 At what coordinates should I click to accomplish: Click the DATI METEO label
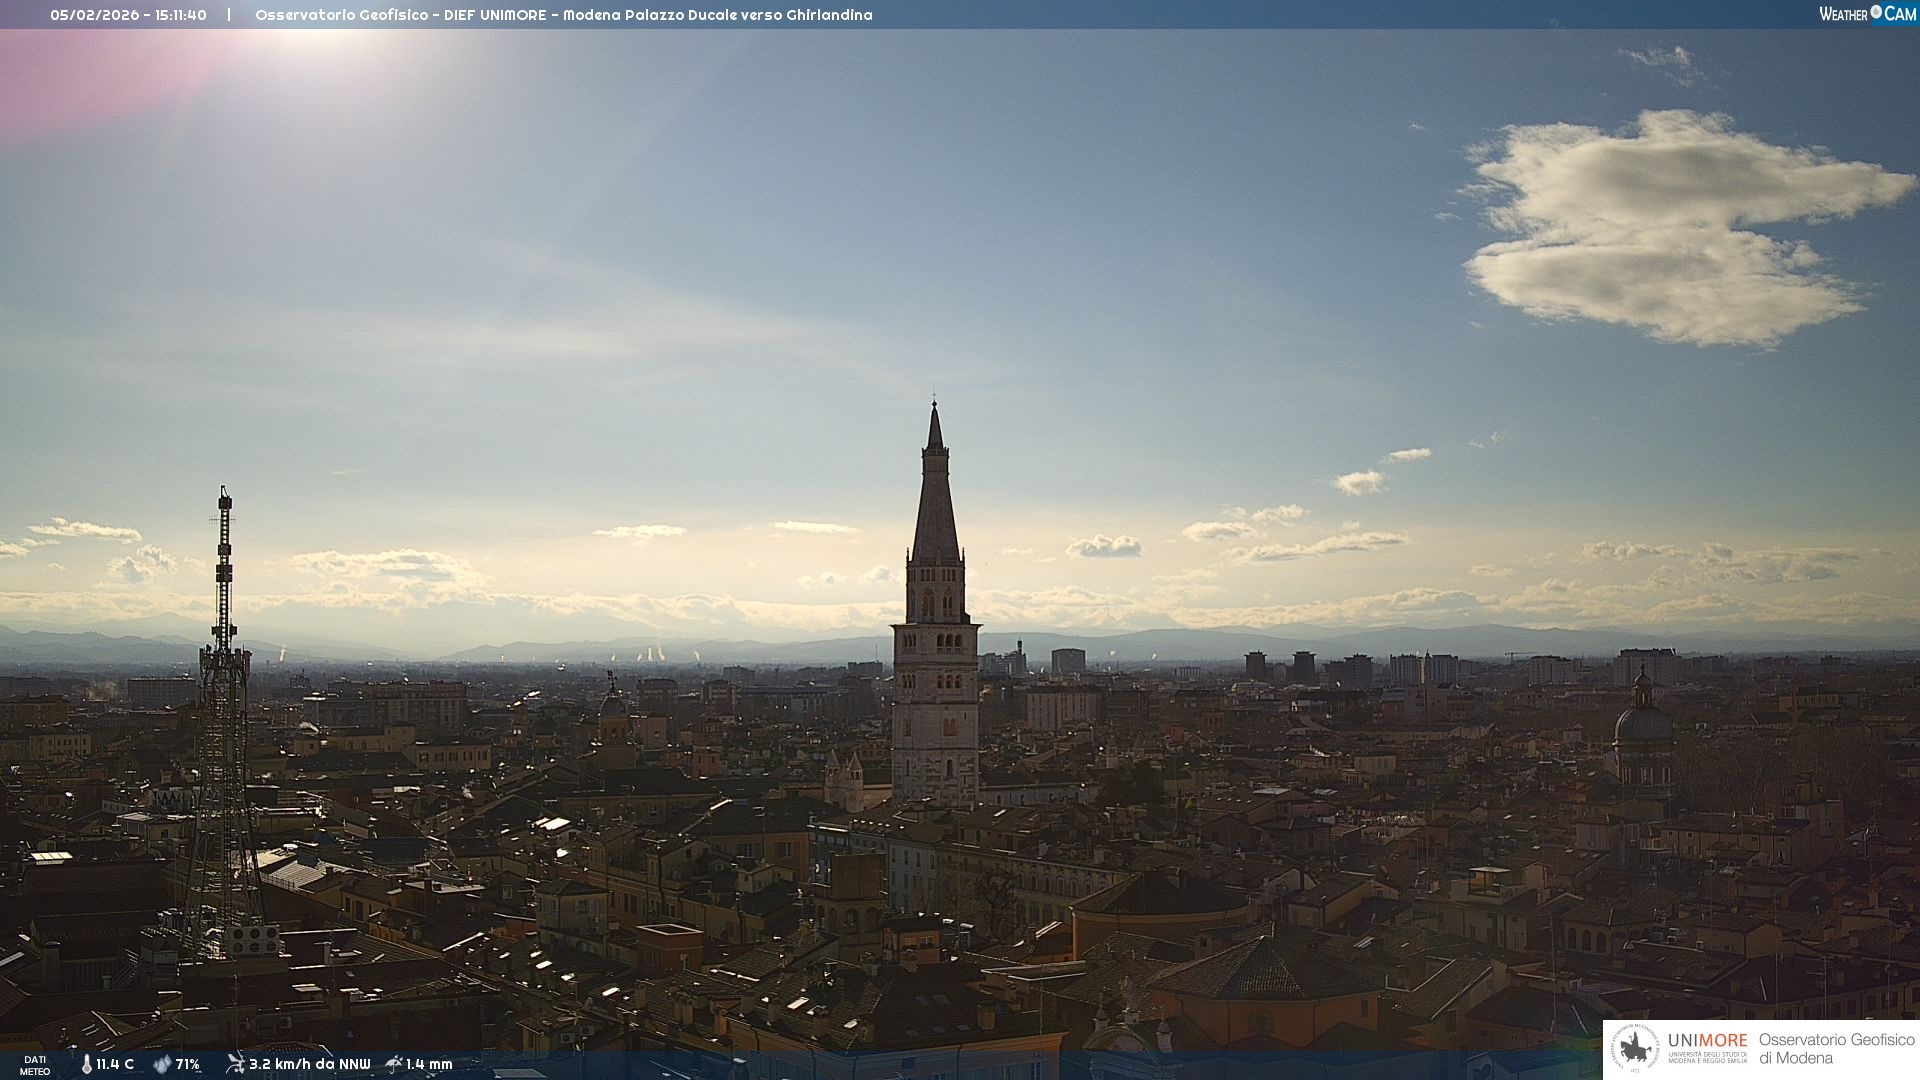(x=35, y=1065)
